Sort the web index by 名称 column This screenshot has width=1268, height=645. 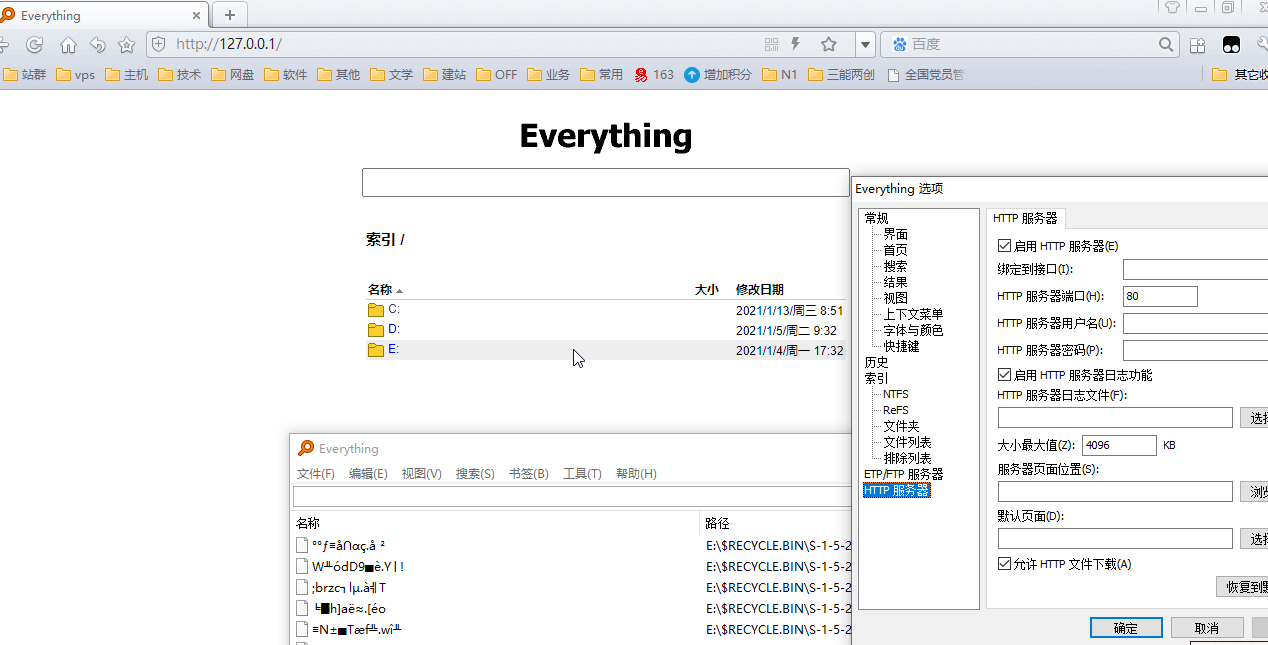click(380, 290)
